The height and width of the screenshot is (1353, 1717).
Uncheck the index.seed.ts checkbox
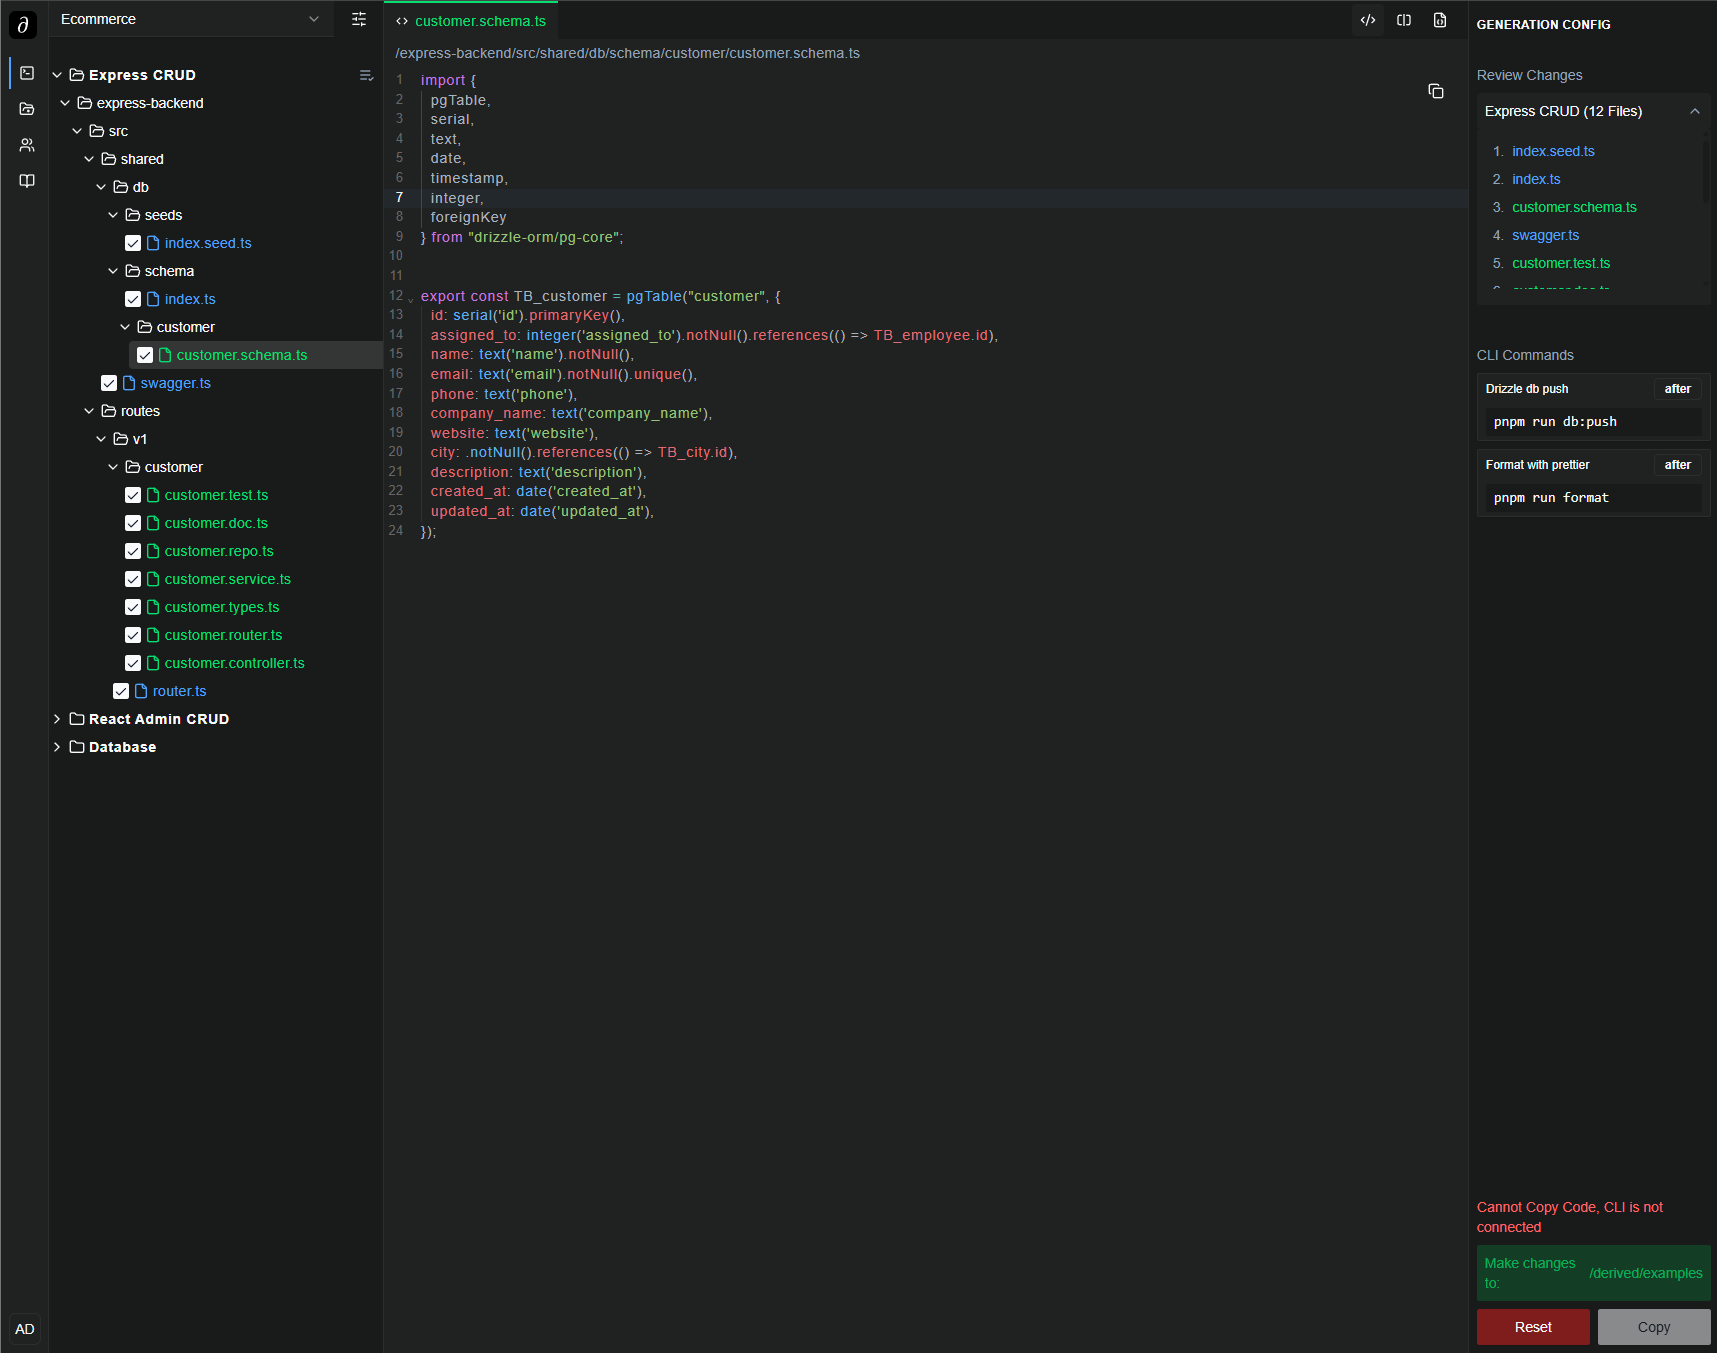click(x=133, y=243)
